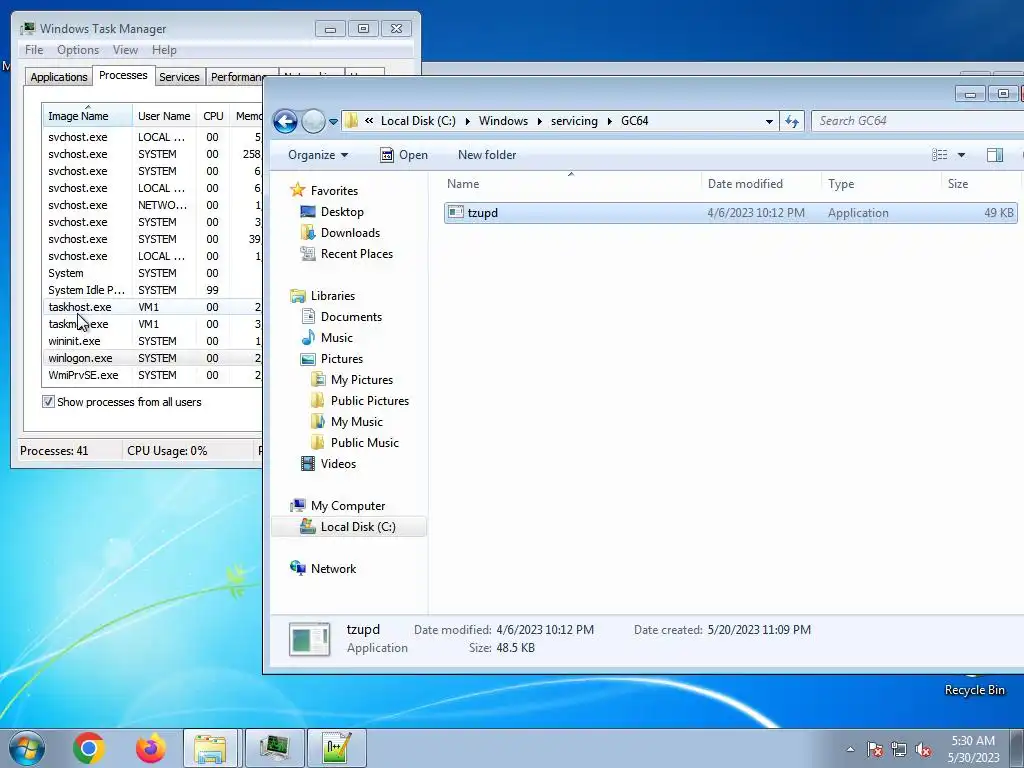The height and width of the screenshot is (768, 1024).
Task: Click servicing in breadcrumb path
Action: (x=574, y=121)
